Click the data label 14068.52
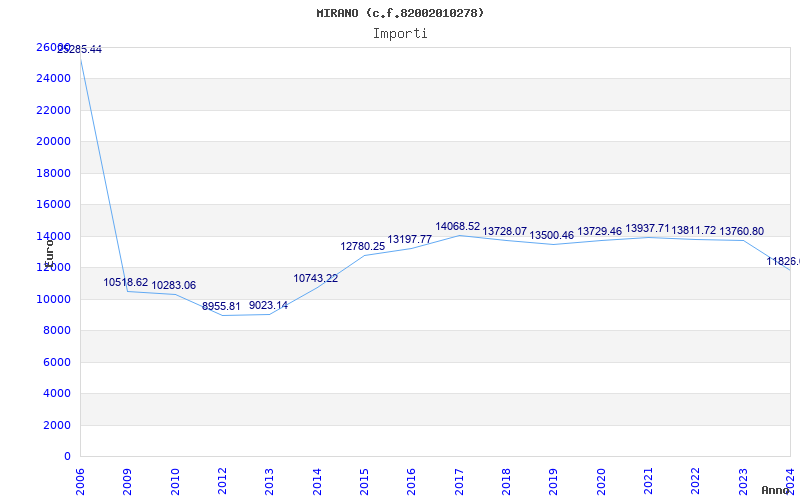Image resolution: width=800 pixels, height=500 pixels. click(x=458, y=226)
